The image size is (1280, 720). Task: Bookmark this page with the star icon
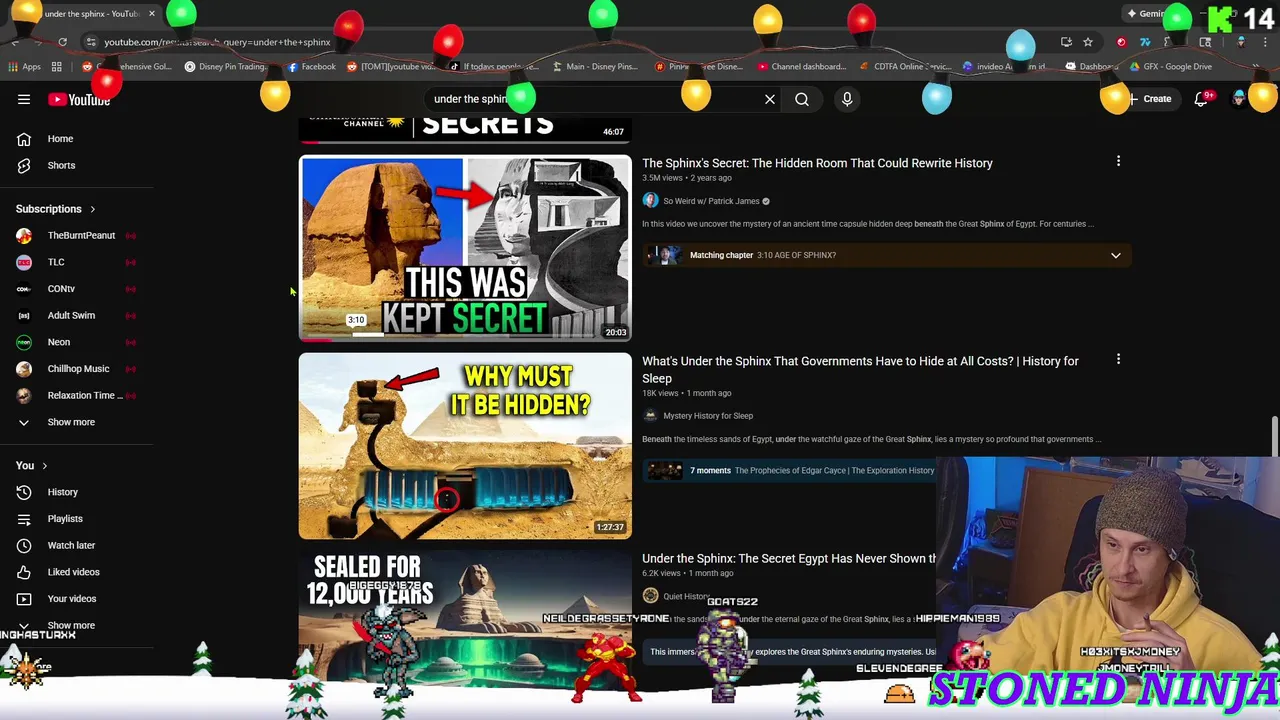click(1088, 42)
